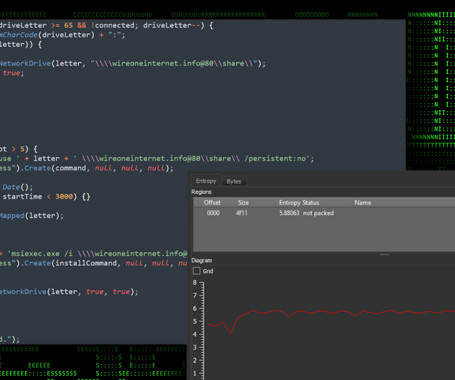Click the 'not packed' status cell
Image resolution: width=455 pixels, height=380 pixels.
click(x=318, y=213)
